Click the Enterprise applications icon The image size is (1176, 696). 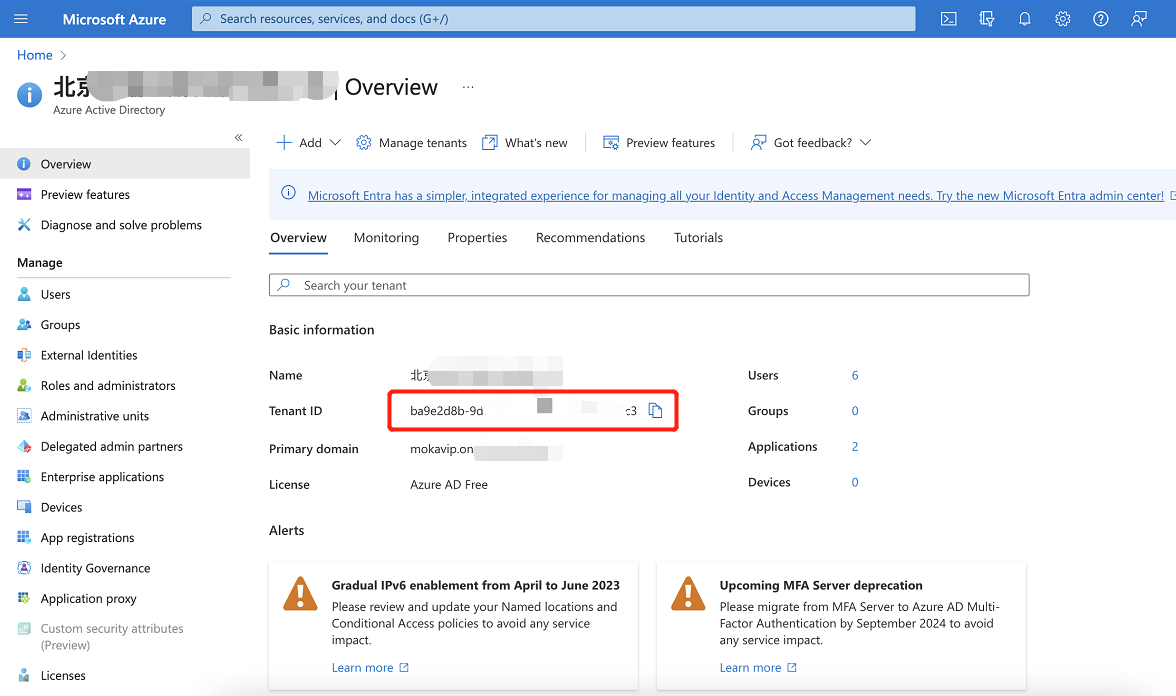coord(24,476)
